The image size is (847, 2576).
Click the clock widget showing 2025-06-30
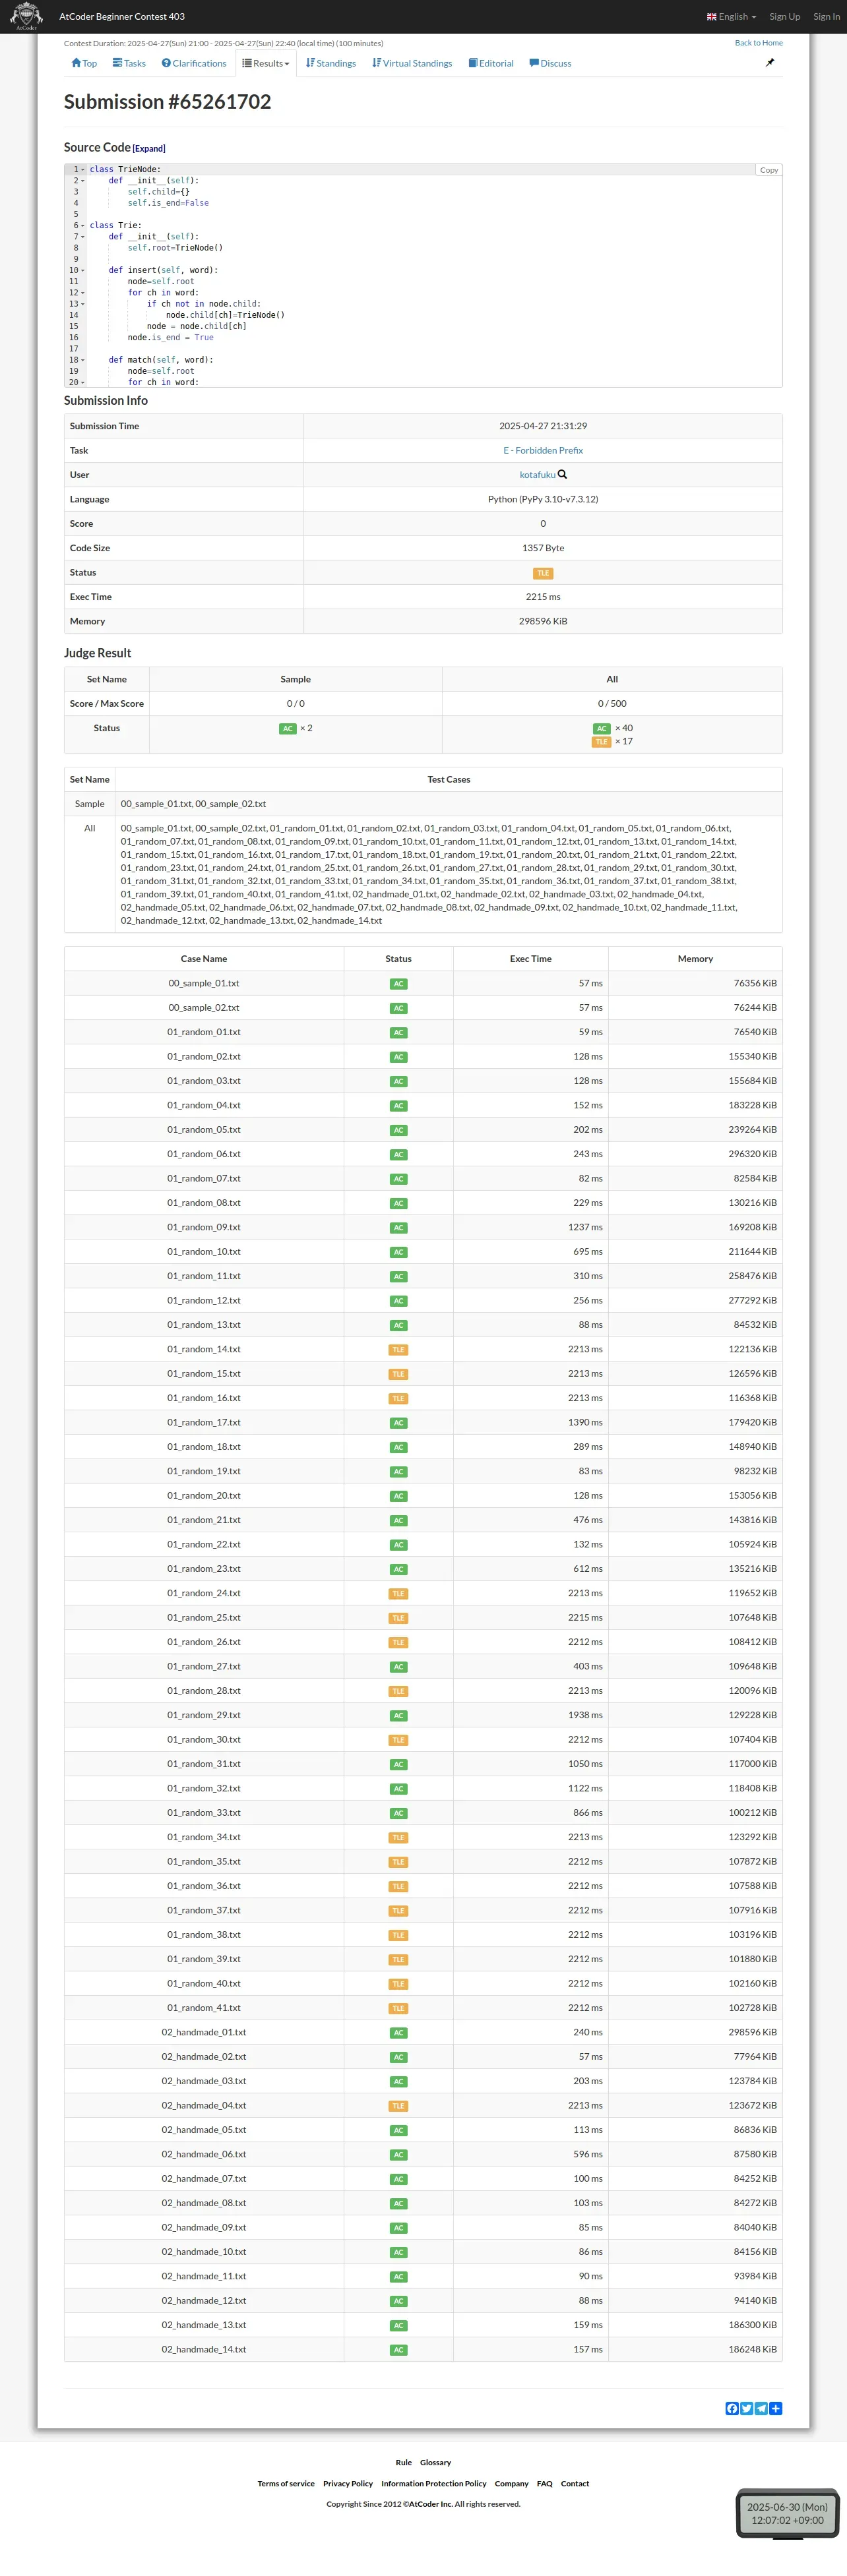pos(787,2513)
